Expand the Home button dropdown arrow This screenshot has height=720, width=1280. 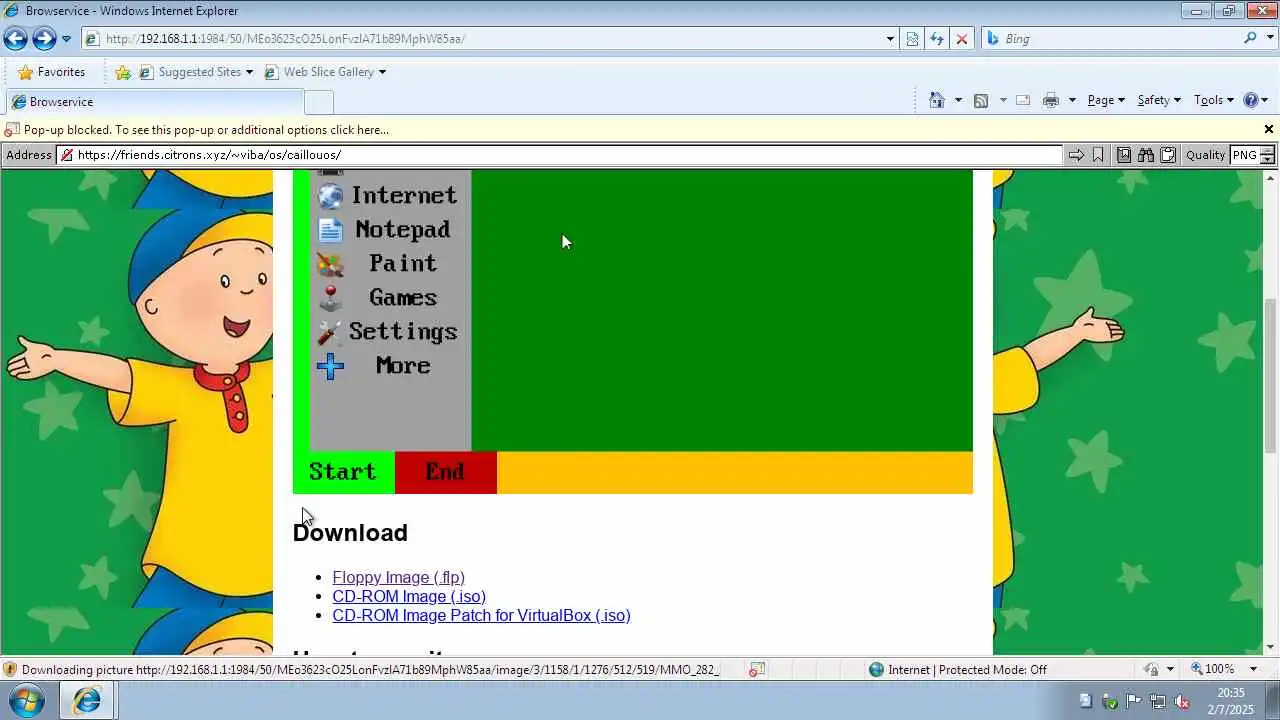(958, 100)
